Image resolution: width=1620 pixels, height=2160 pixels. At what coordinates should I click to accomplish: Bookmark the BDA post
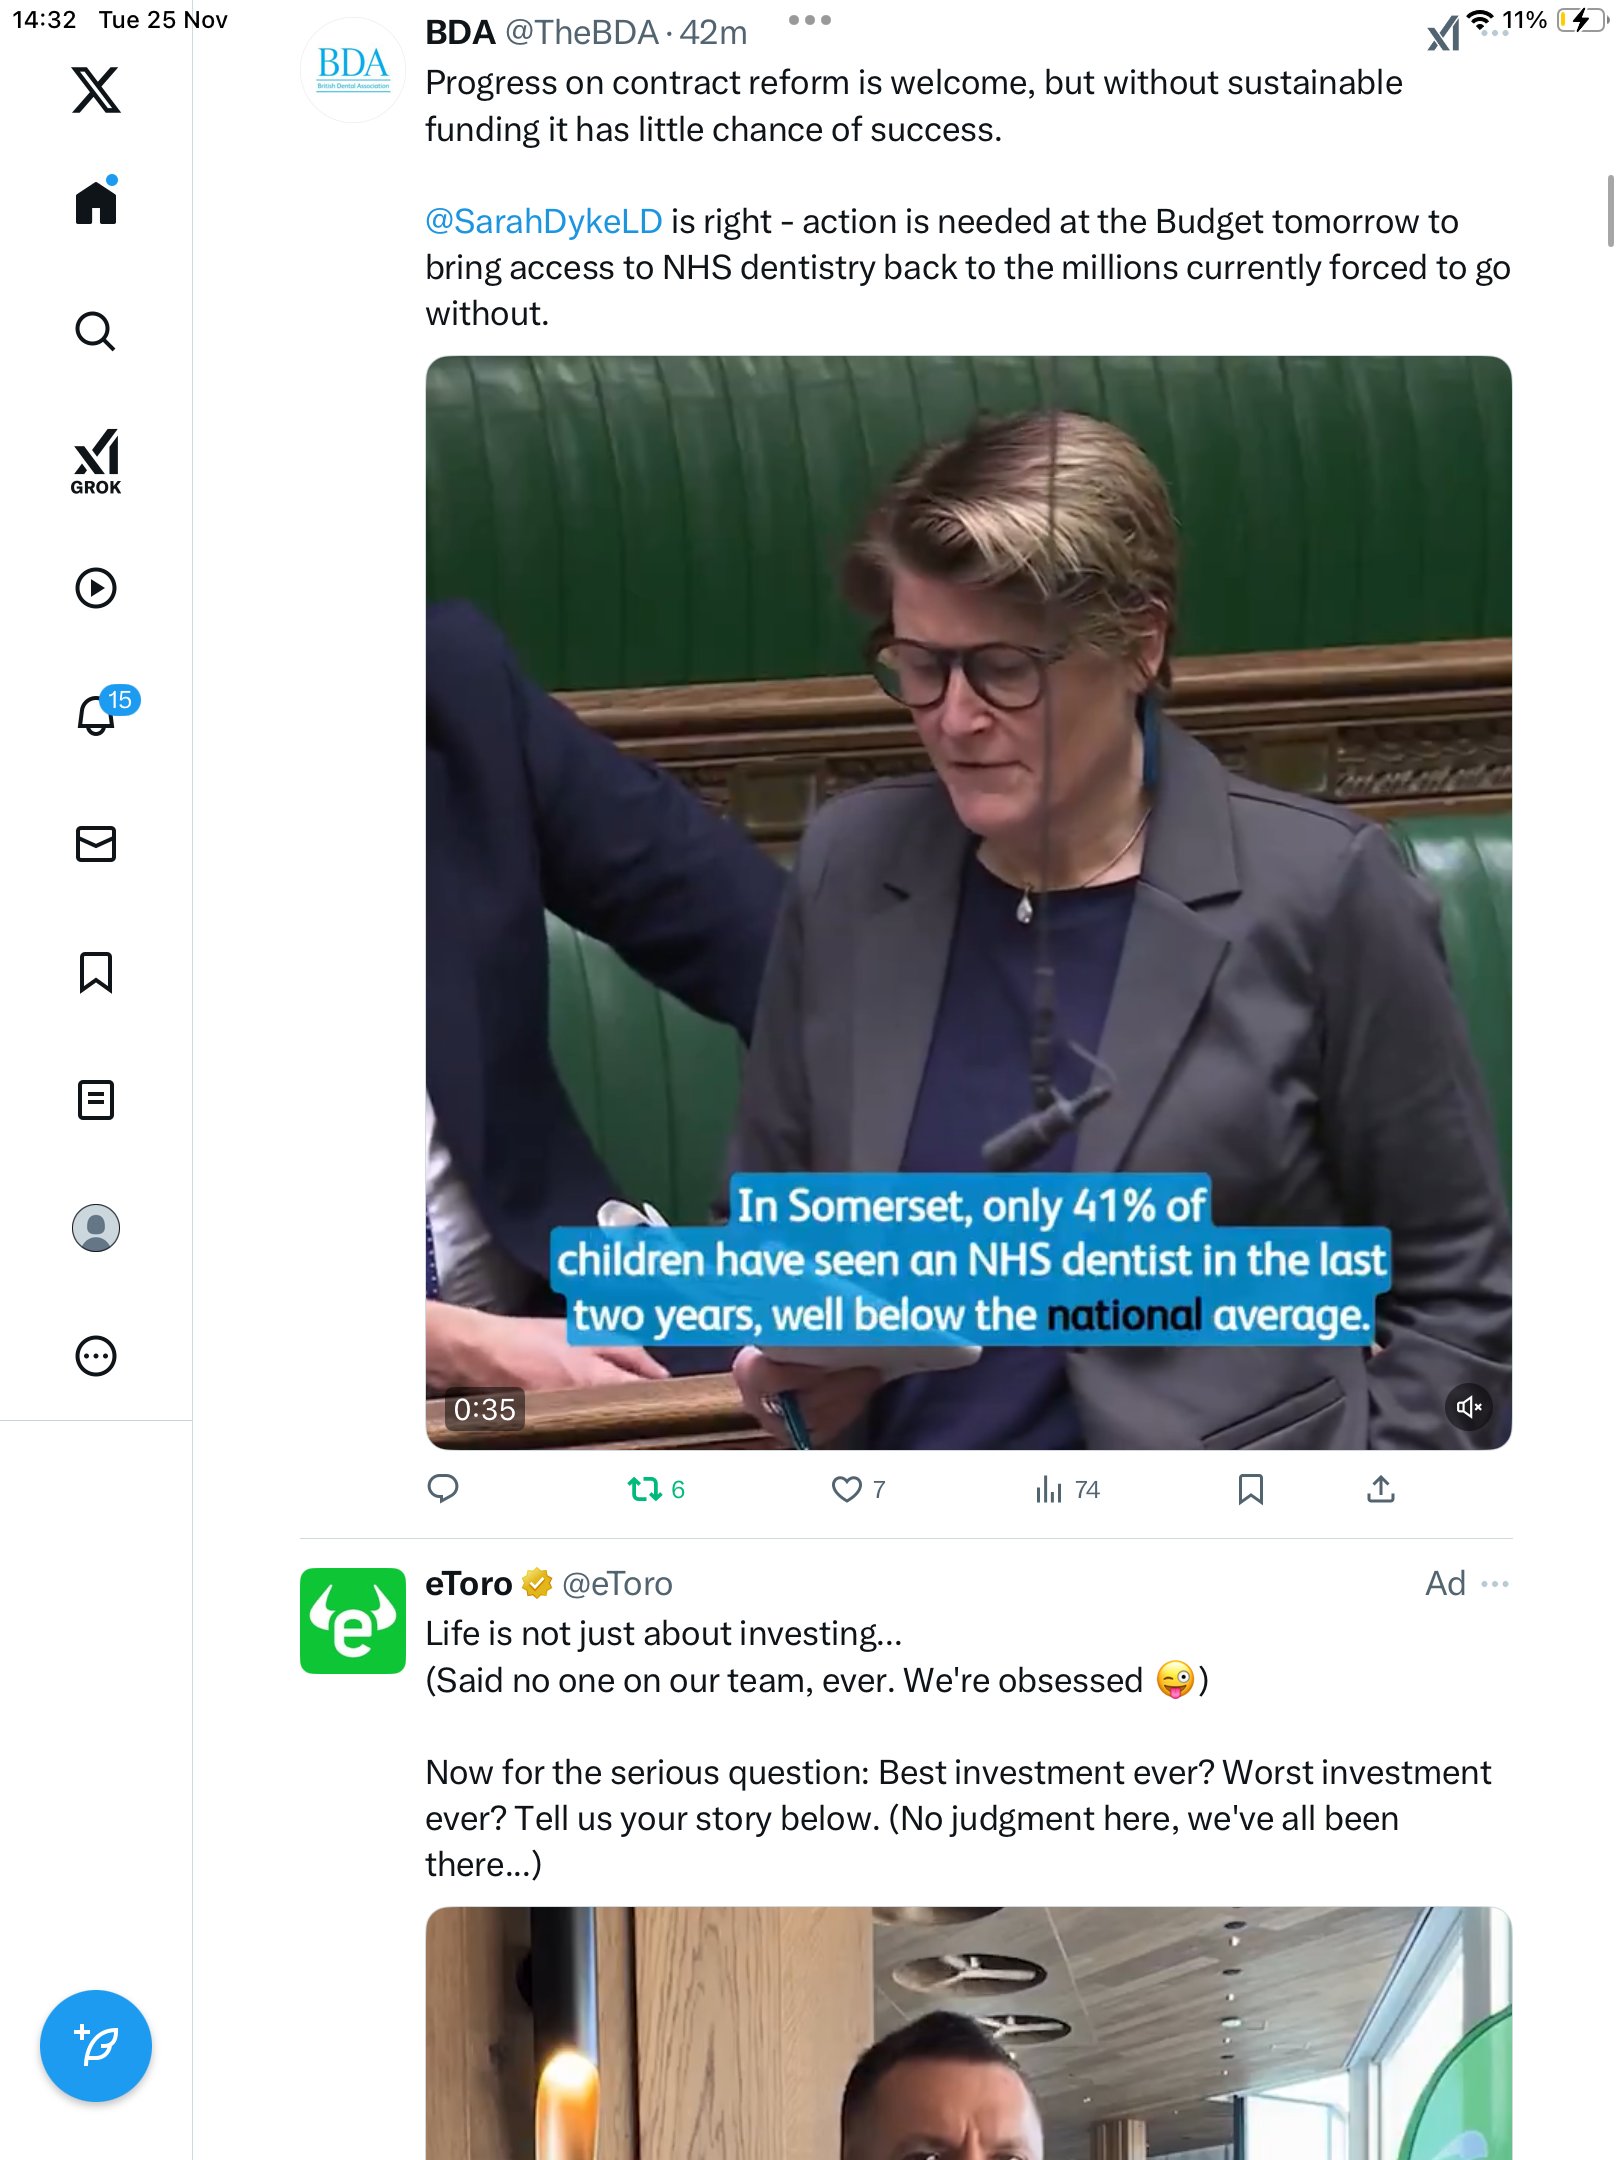1250,1489
